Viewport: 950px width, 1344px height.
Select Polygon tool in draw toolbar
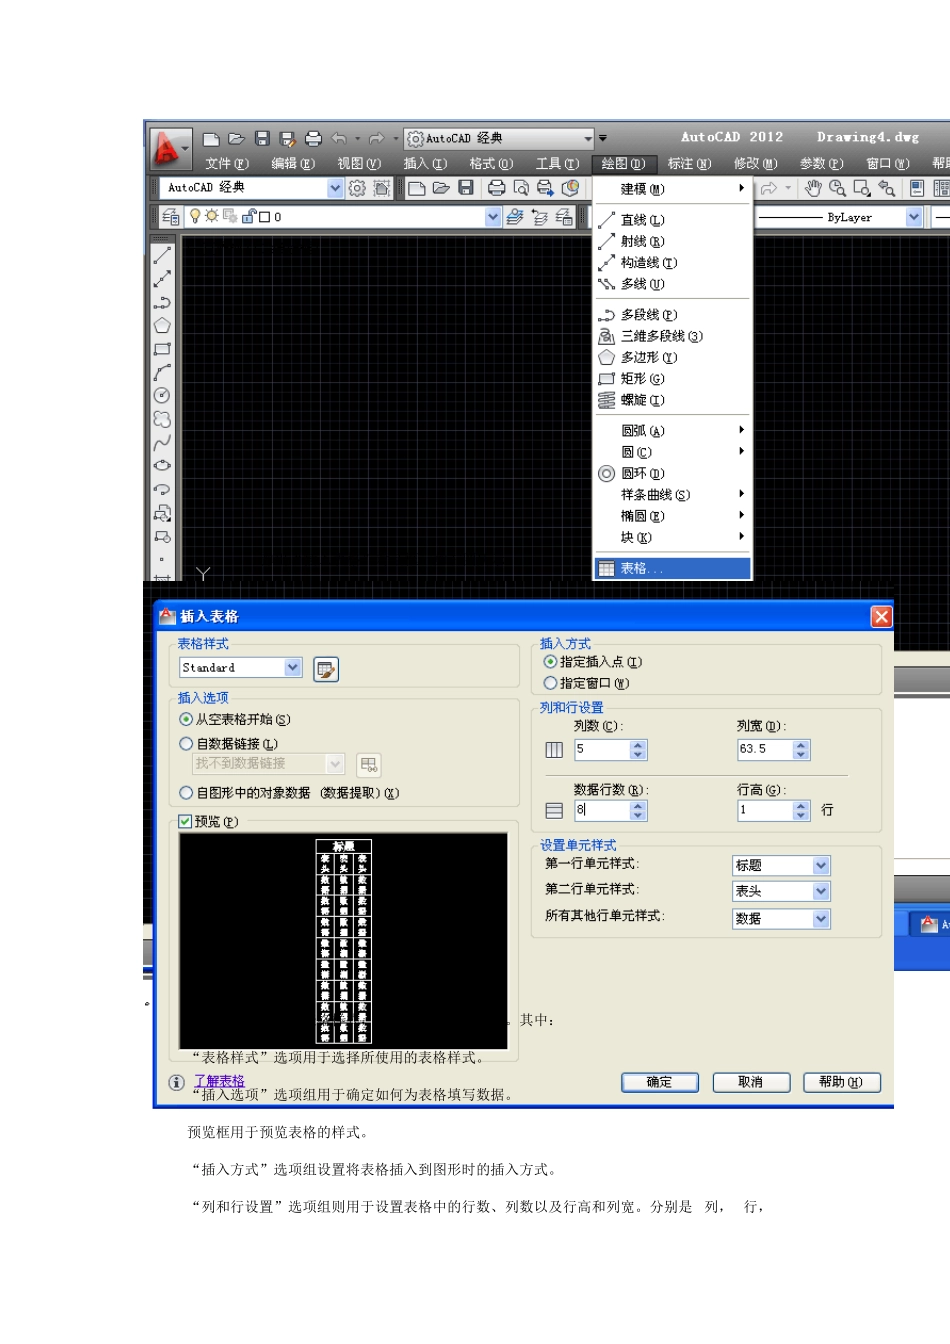coord(162,325)
